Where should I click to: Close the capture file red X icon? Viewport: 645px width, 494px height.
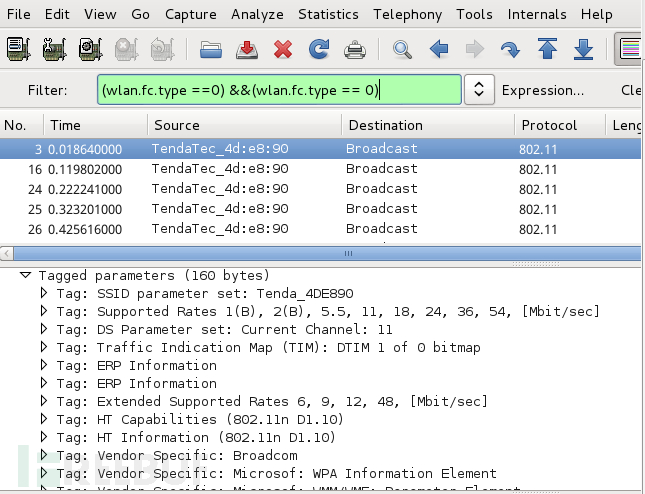point(283,48)
